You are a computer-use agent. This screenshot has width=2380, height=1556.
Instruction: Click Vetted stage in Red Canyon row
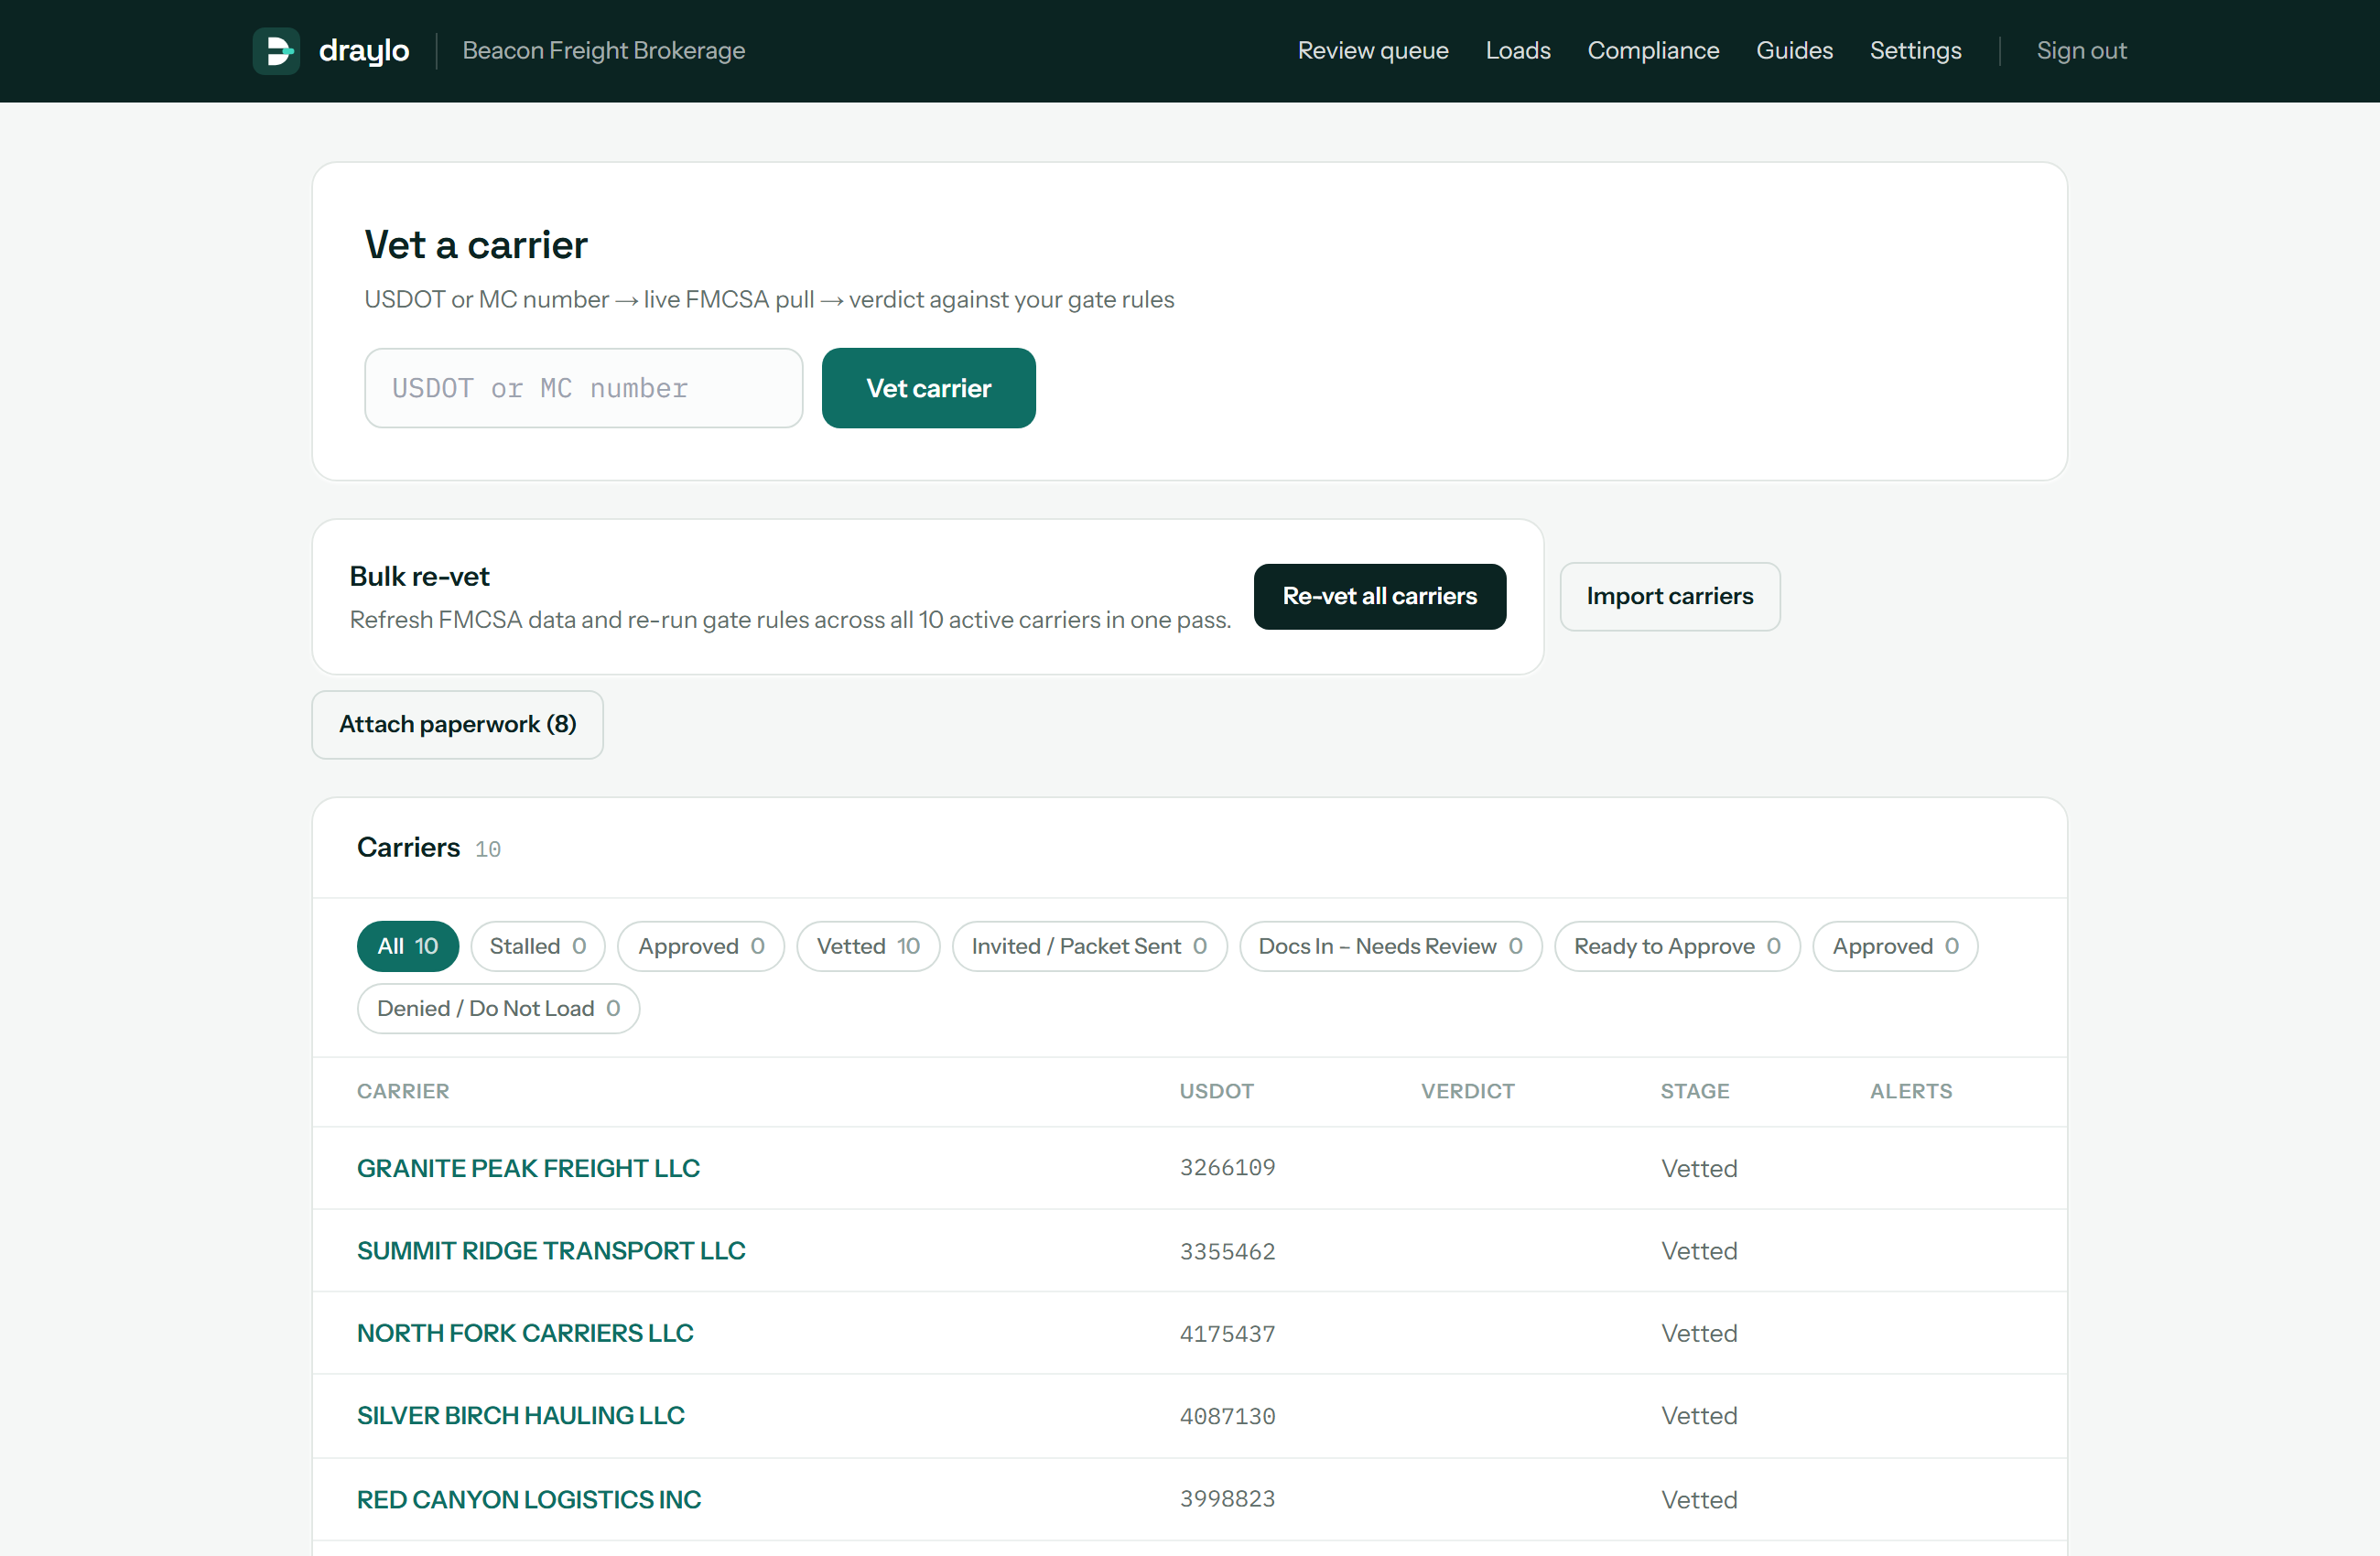(x=1699, y=1499)
